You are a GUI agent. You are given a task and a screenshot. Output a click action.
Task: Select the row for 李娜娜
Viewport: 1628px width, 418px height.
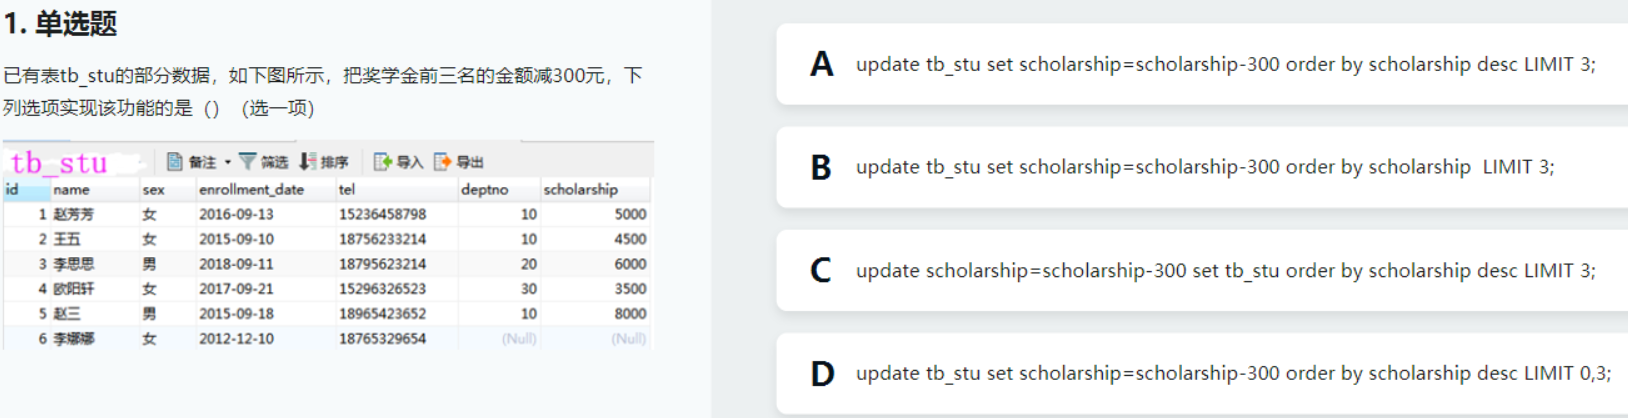click(x=74, y=339)
